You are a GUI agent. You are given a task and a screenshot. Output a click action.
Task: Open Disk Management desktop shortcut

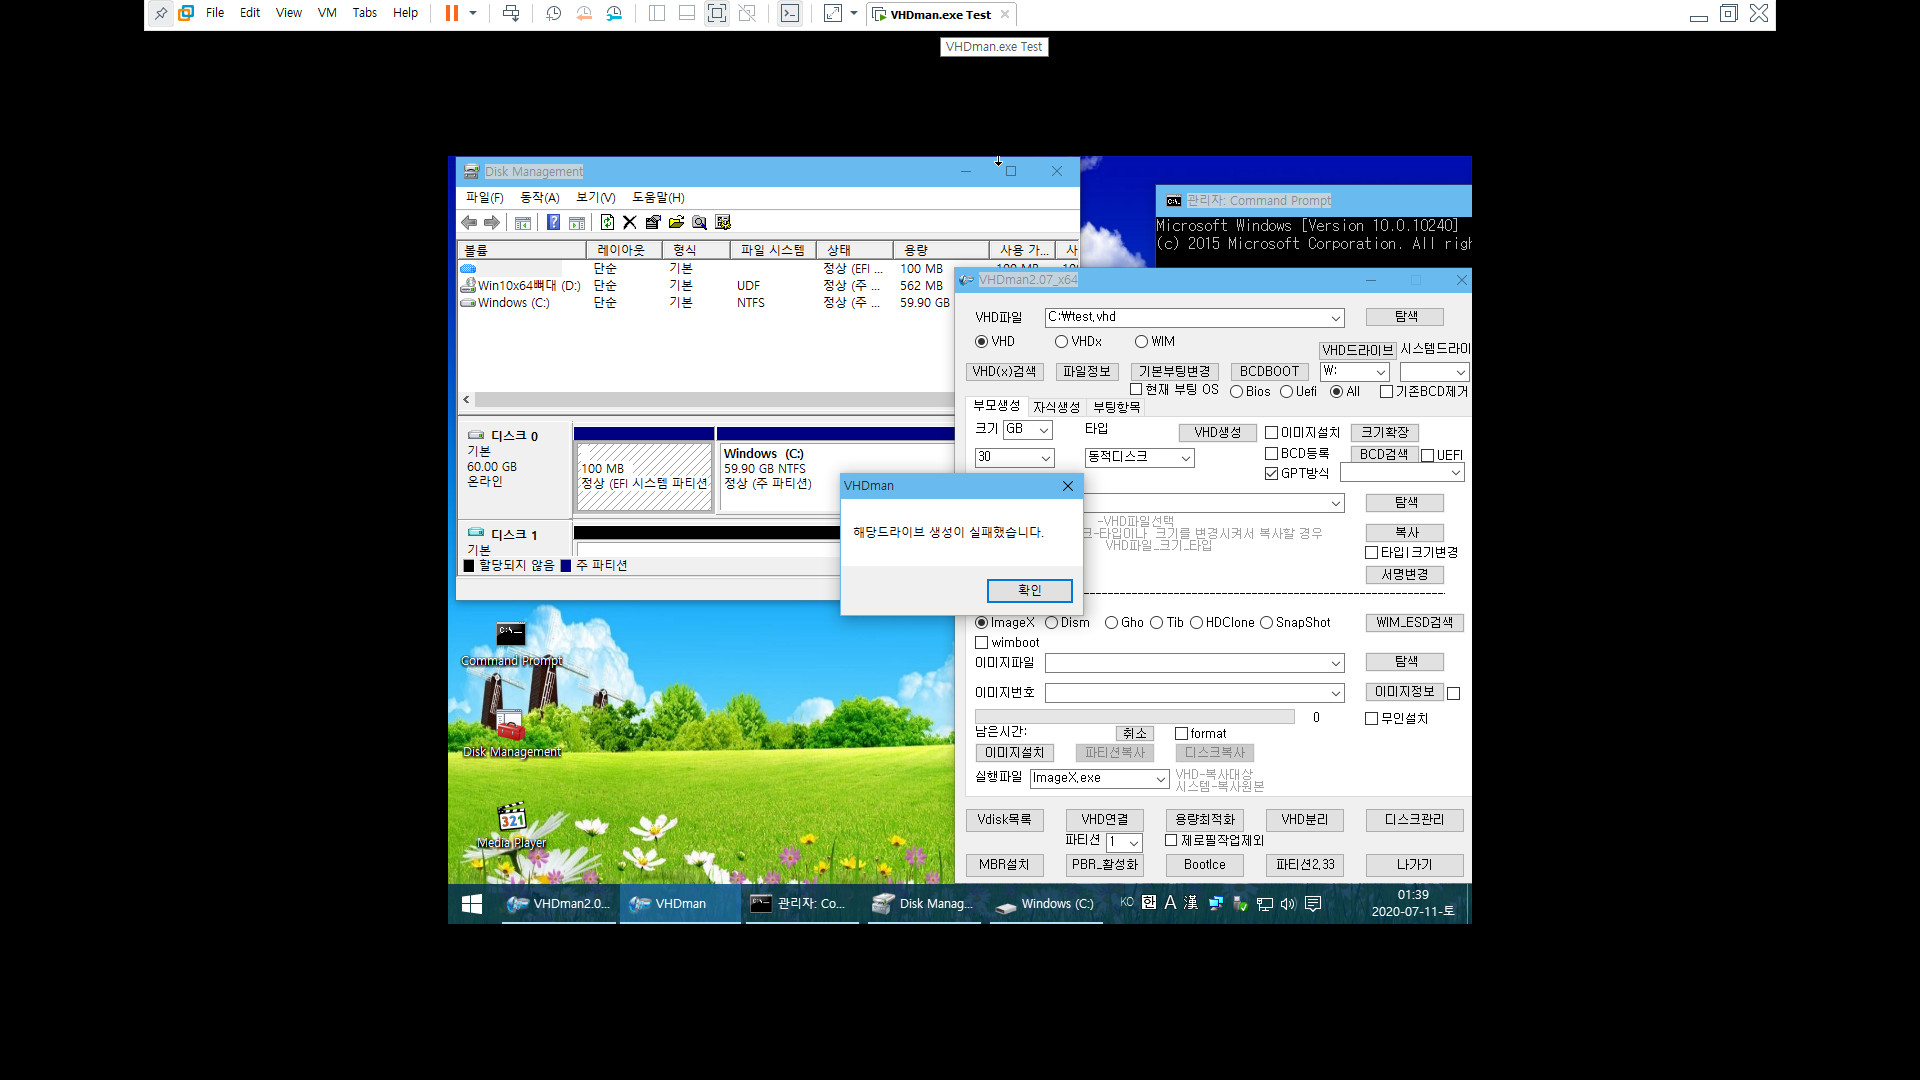point(511,733)
